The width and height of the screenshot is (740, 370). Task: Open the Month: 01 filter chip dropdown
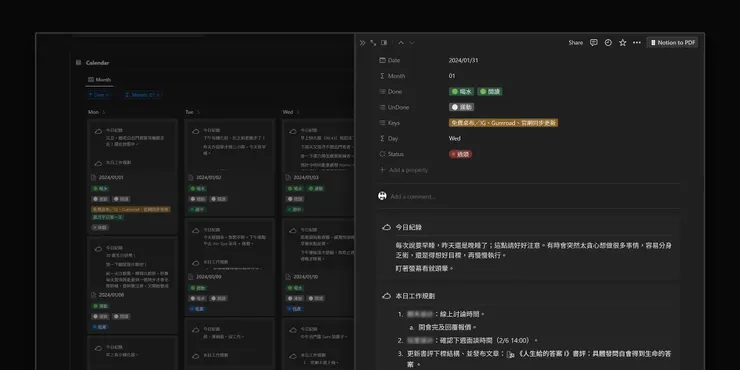[143, 95]
